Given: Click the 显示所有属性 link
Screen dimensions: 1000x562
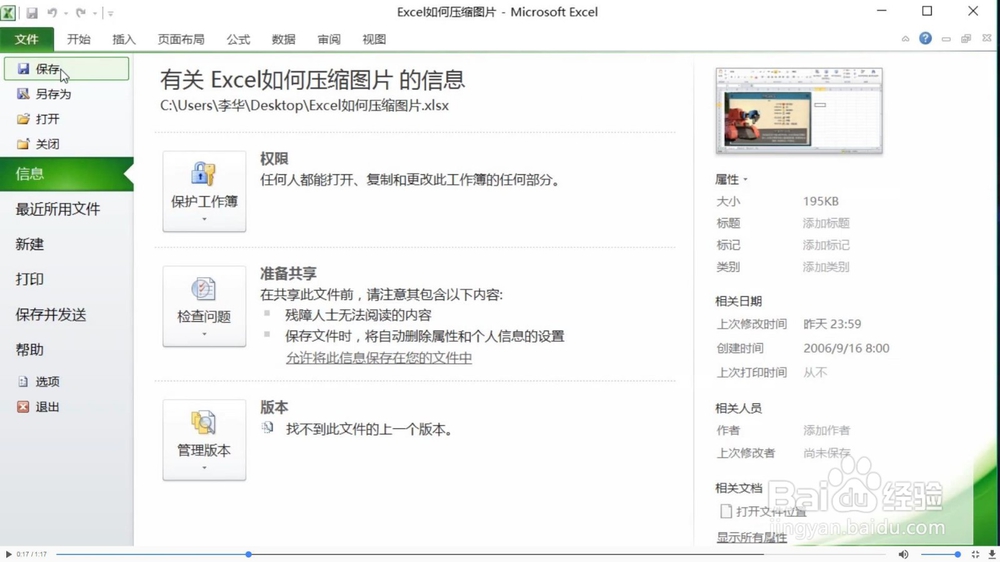Looking at the screenshot, I should (751, 538).
